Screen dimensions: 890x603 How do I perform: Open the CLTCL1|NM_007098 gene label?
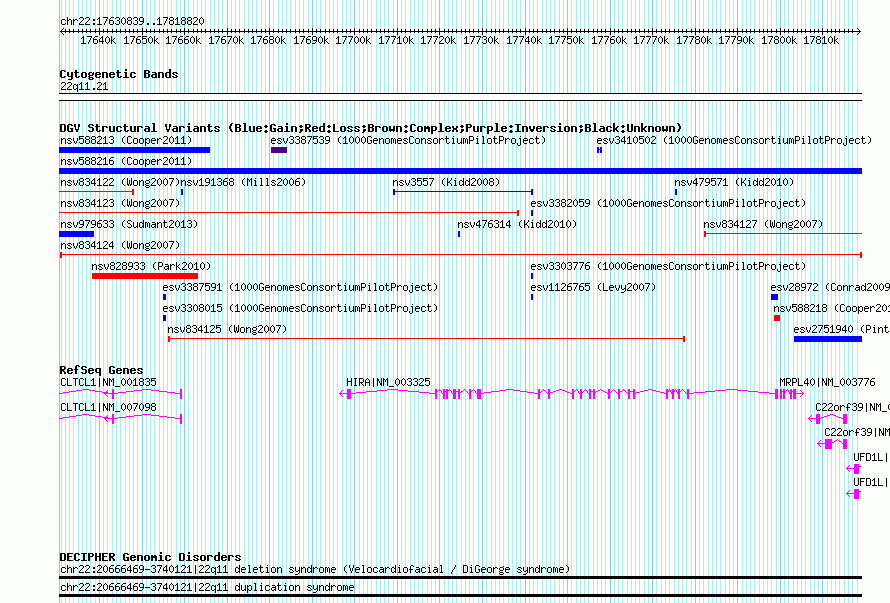108,407
